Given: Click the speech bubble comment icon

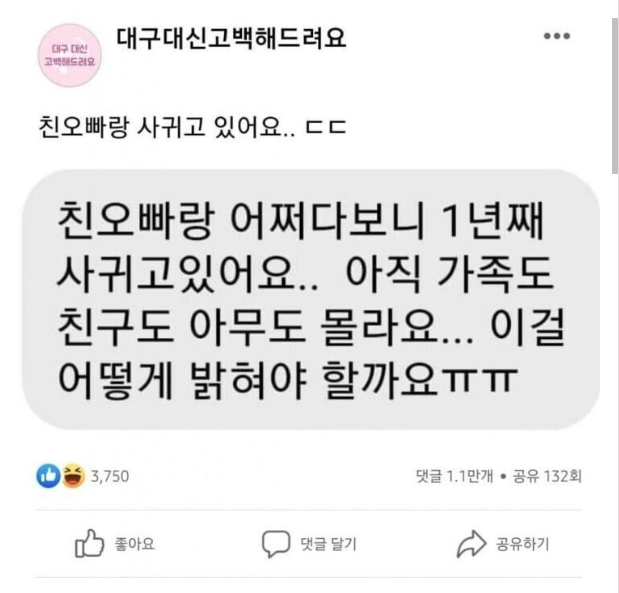Looking at the screenshot, I should tap(276, 544).
